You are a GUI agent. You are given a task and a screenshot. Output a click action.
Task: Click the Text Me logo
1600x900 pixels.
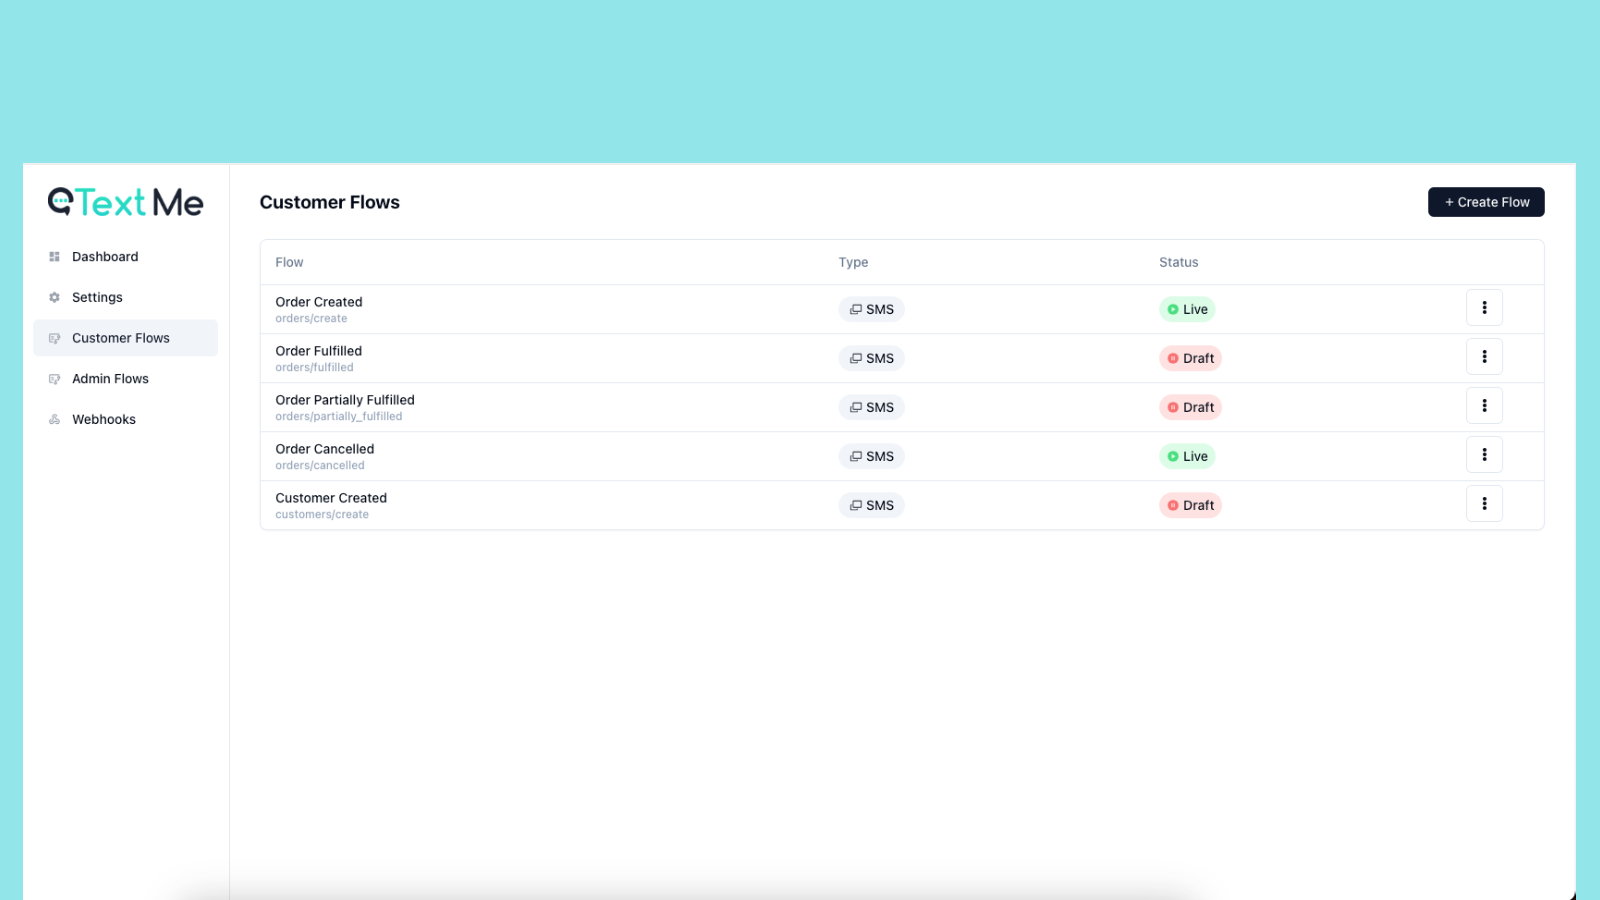tap(126, 202)
